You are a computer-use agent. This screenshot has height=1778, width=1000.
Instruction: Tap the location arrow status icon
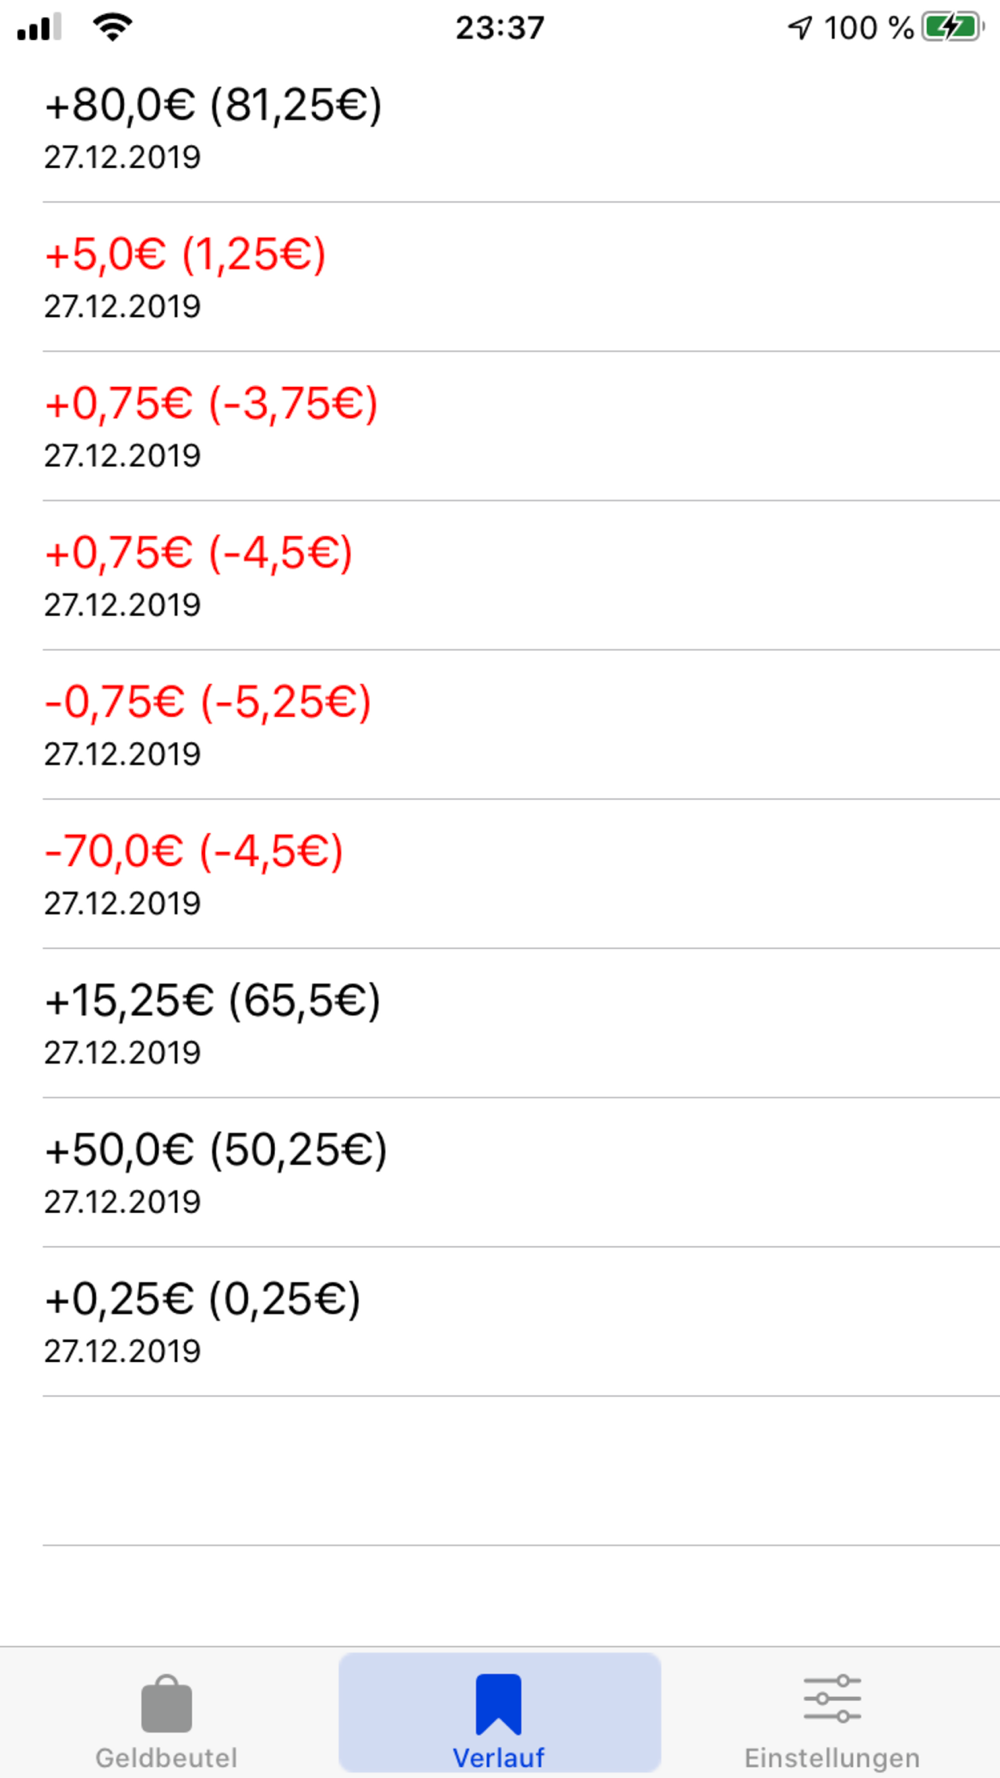click(x=800, y=27)
